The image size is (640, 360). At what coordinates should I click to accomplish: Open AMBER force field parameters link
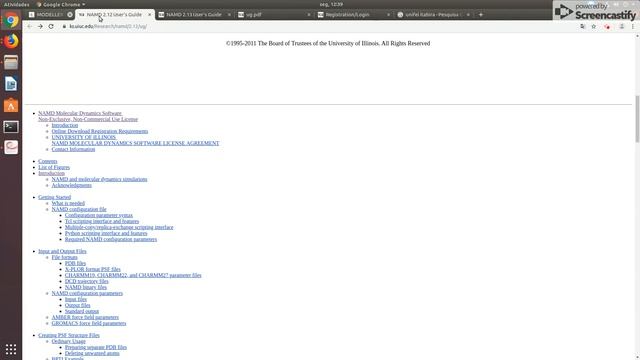pyautogui.click(x=85, y=317)
